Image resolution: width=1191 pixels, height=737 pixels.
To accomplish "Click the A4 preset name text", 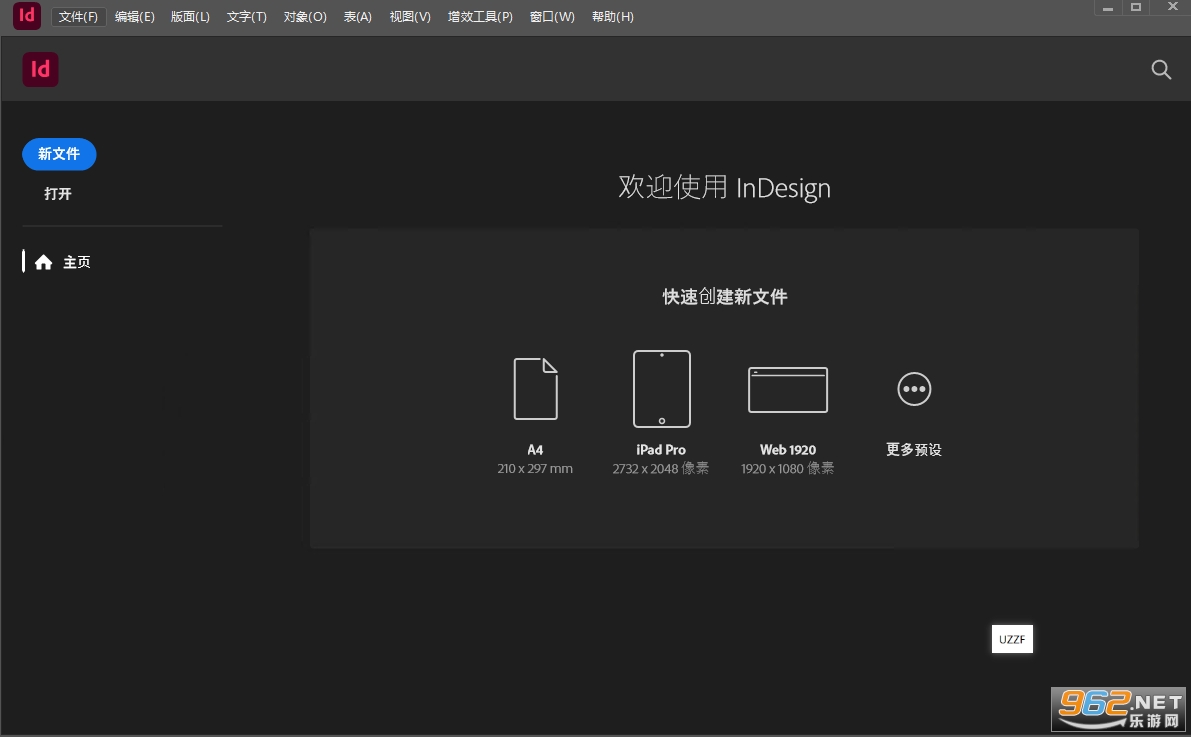I will (x=535, y=450).
